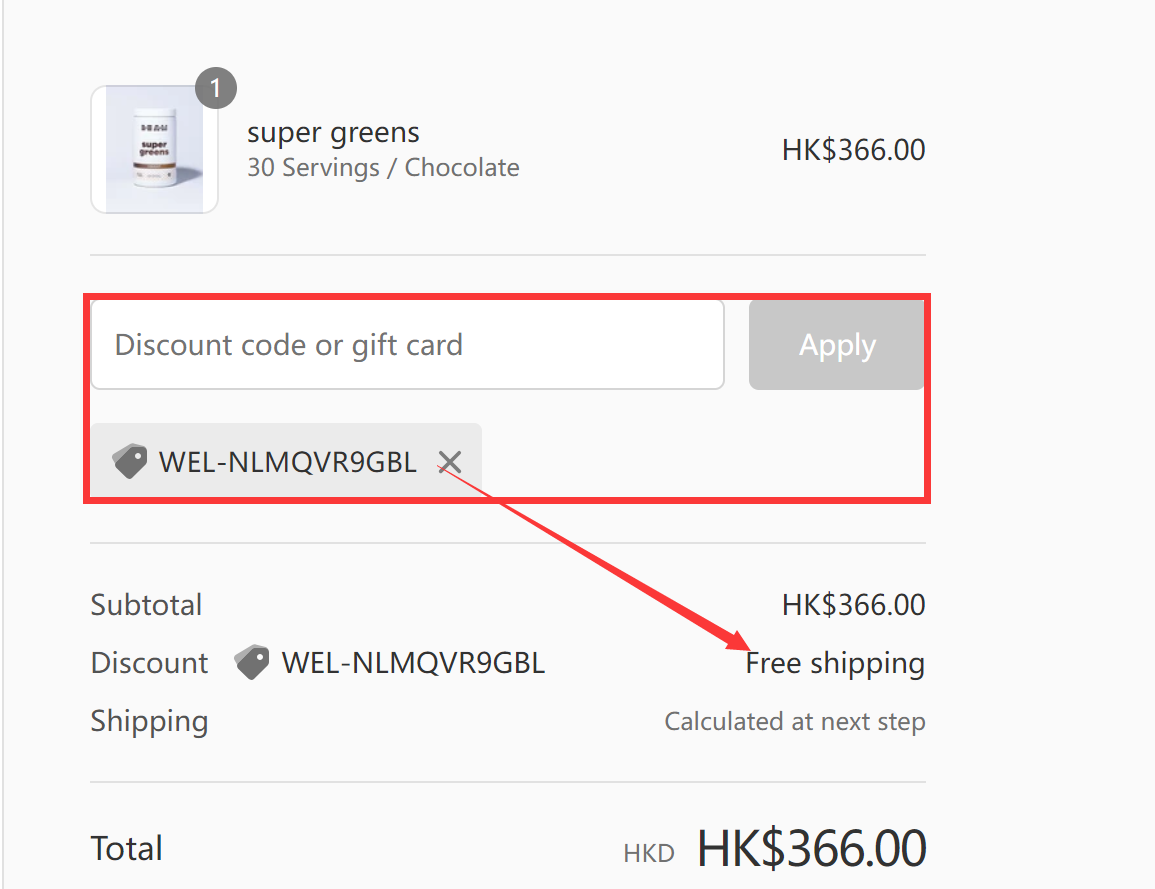Click the quantity badge showing 1

(216, 88)
